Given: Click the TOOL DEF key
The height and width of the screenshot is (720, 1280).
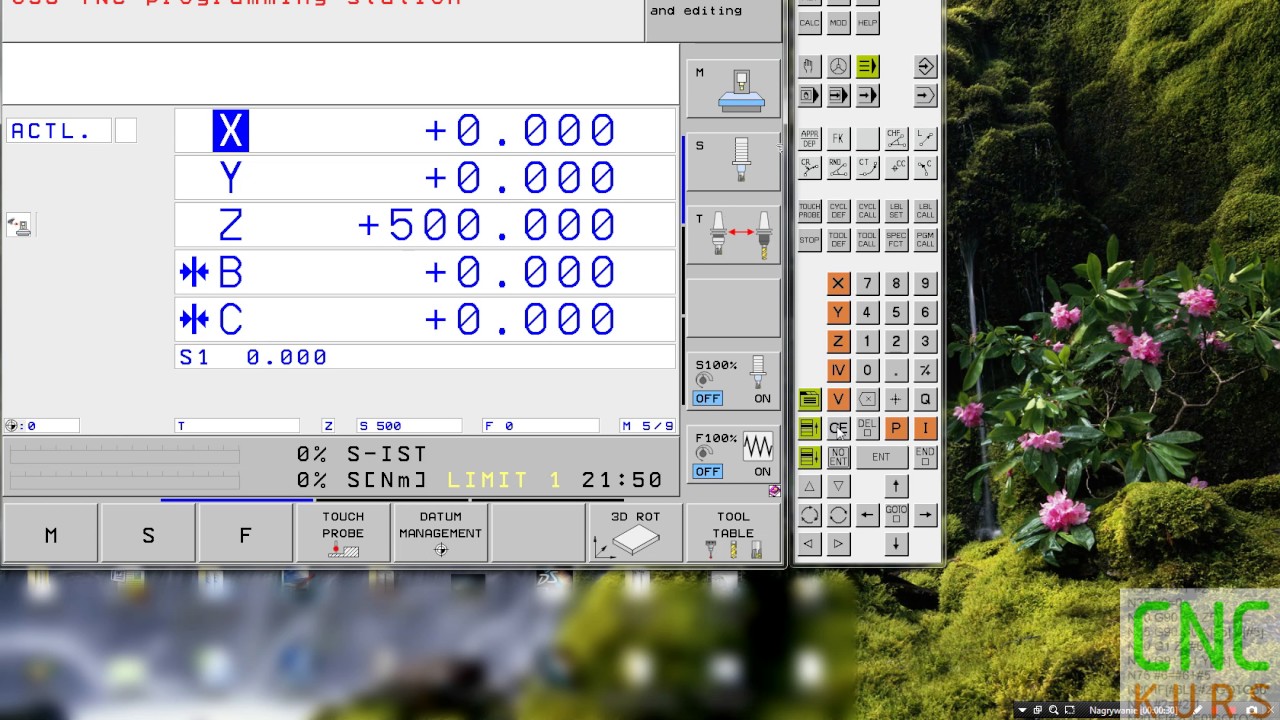Looking at the screenshot, I should (838, 240).
